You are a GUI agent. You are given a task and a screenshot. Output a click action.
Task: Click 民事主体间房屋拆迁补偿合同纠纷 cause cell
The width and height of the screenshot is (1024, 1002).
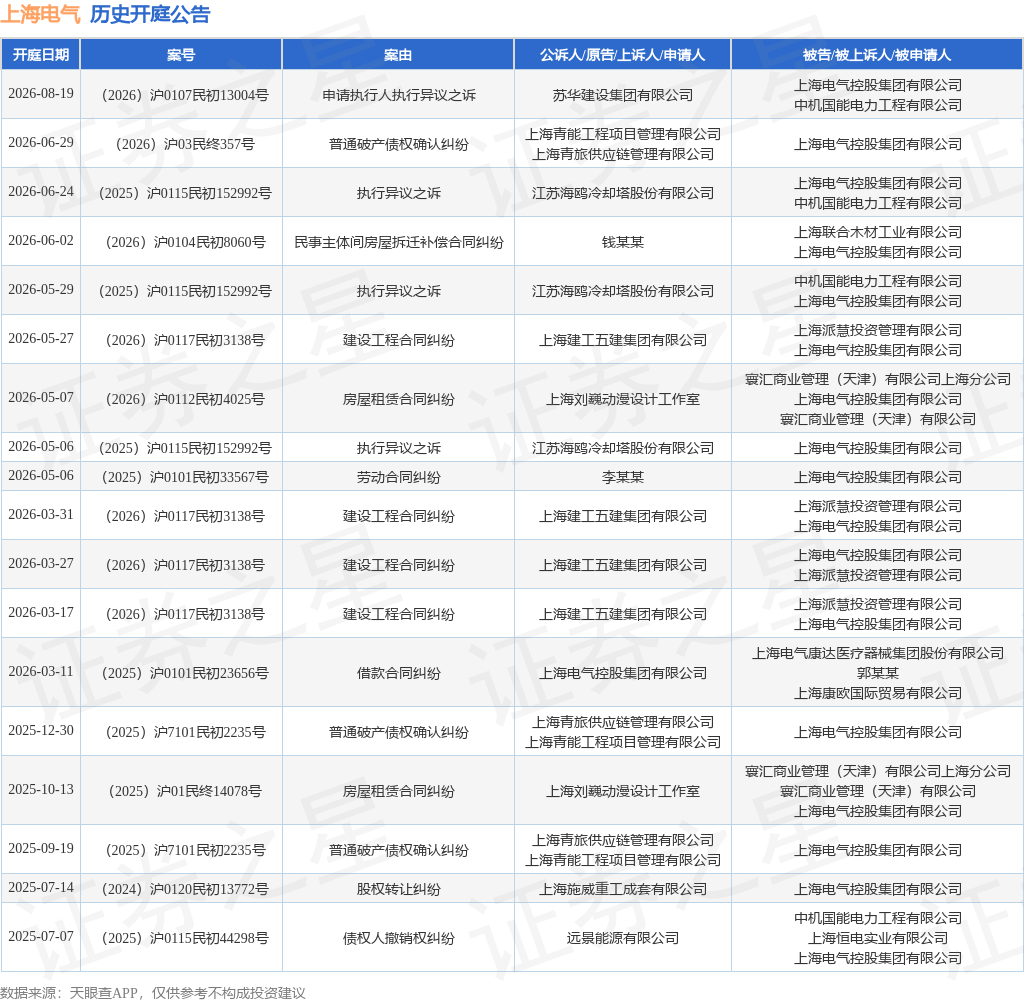(x=398, y=242)
